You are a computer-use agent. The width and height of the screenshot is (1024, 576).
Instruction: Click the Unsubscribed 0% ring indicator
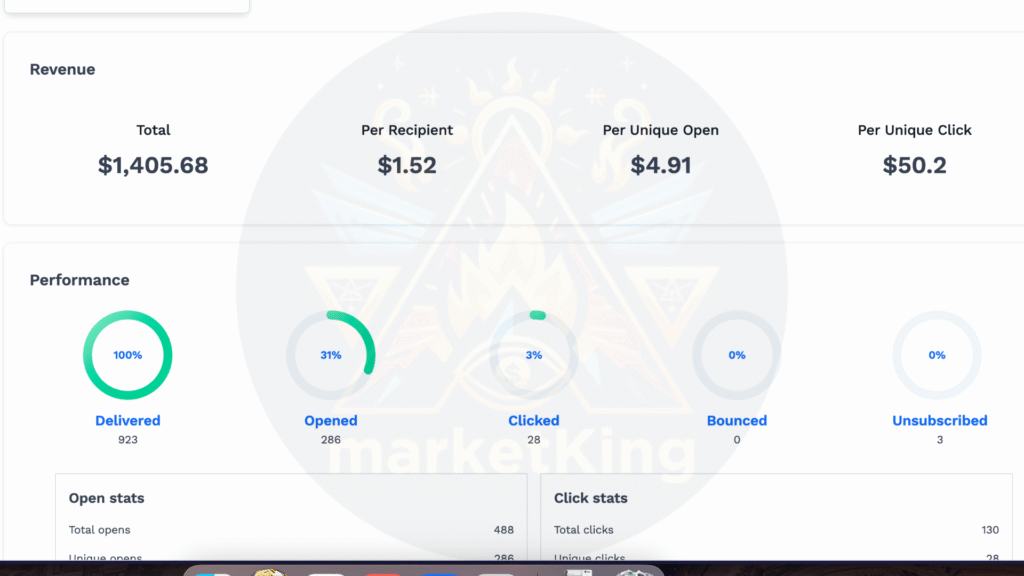point(936,355)
